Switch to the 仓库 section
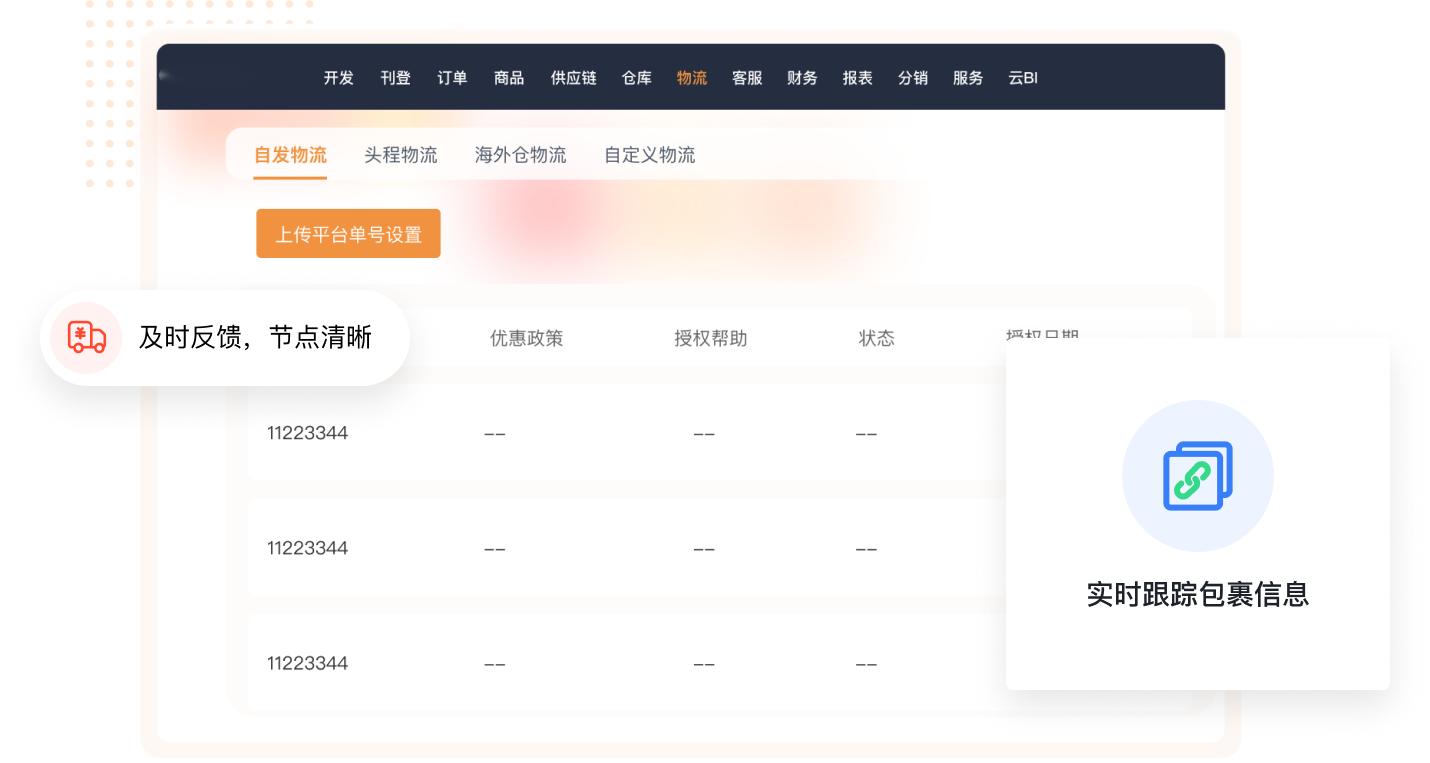This screenshot has width=1430, height=763. [636, 78]
